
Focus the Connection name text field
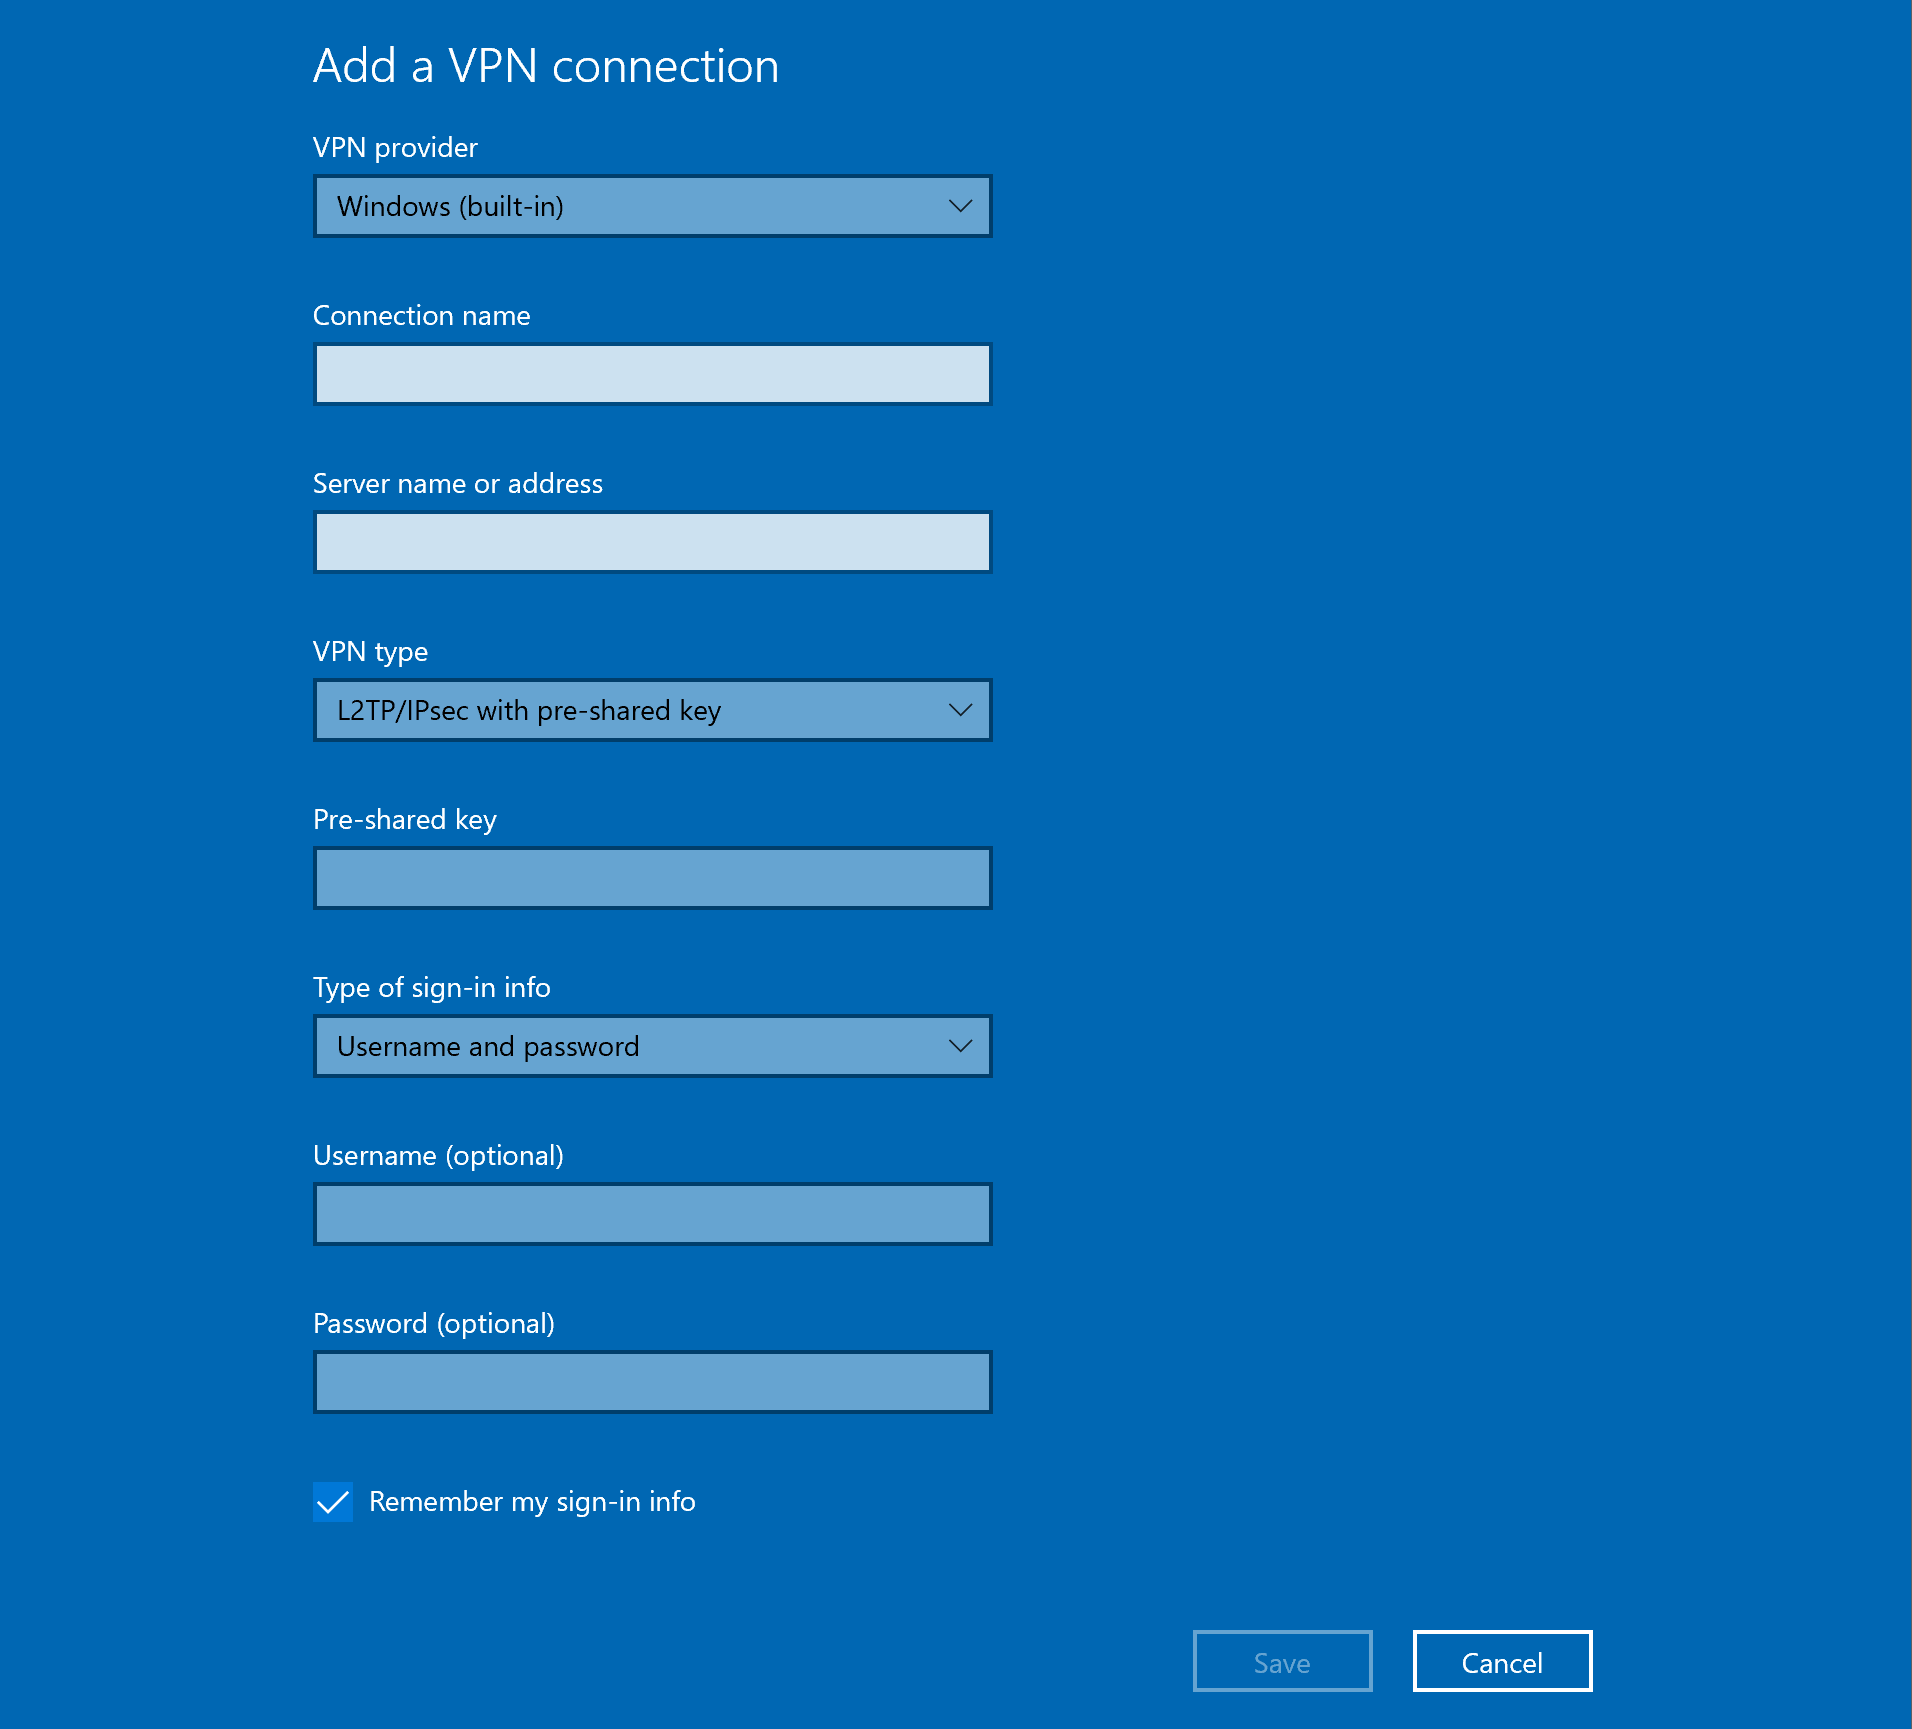652,374
